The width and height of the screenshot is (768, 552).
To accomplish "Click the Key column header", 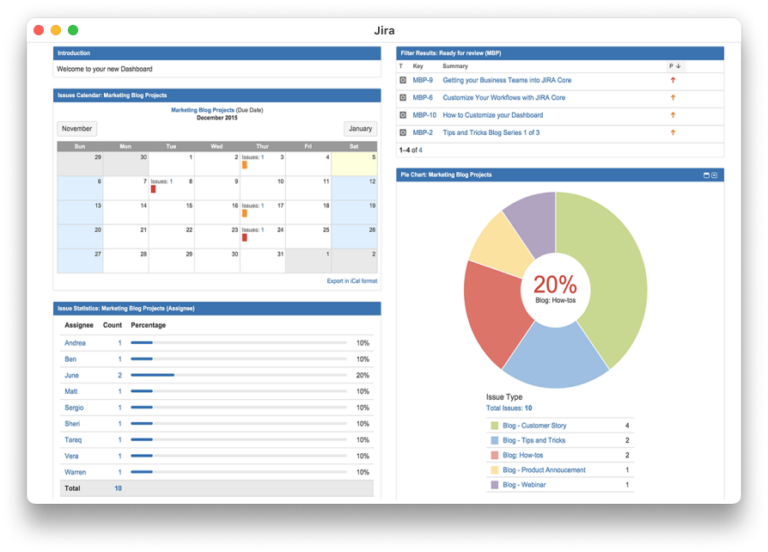I will pos(418,66).
